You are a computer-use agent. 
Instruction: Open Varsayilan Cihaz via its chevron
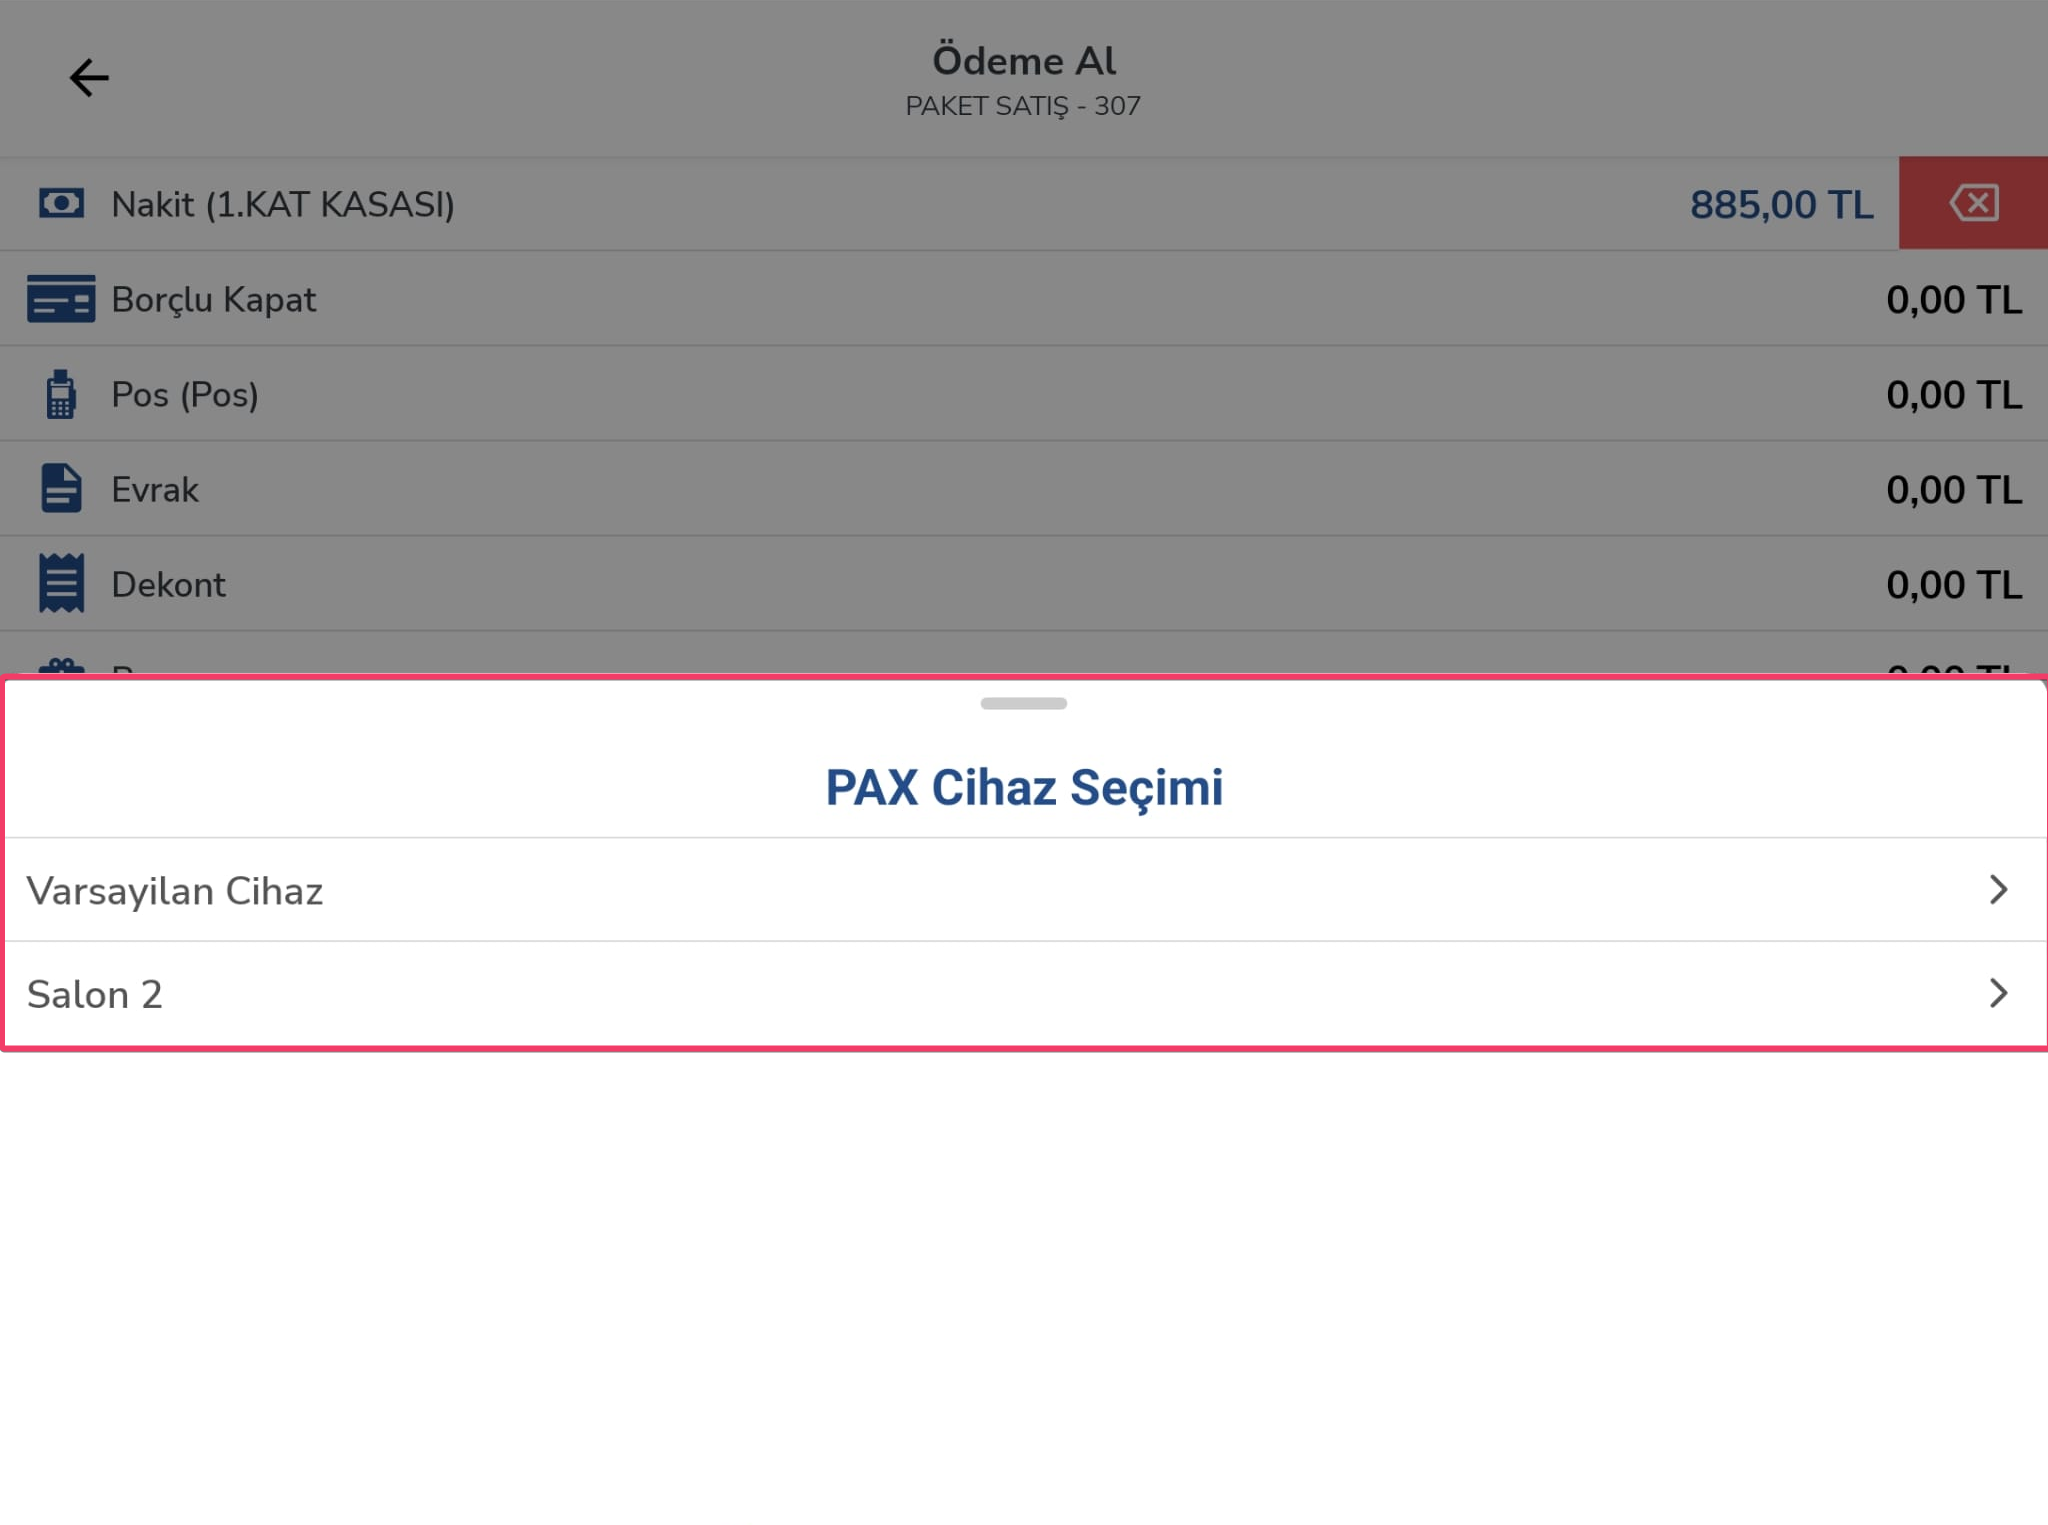(x=1998, y=889)
